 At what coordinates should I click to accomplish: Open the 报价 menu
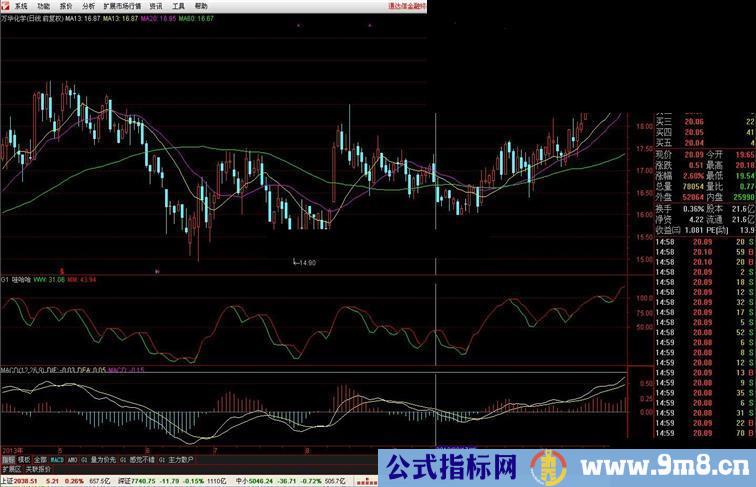(x=66, y=5)
